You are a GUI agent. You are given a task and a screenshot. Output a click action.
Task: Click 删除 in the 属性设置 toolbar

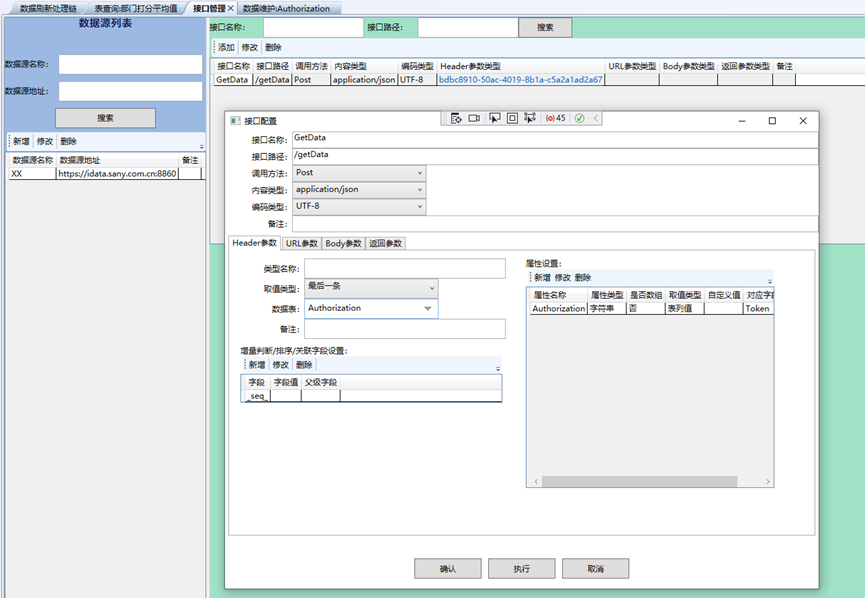pos(583,277)
